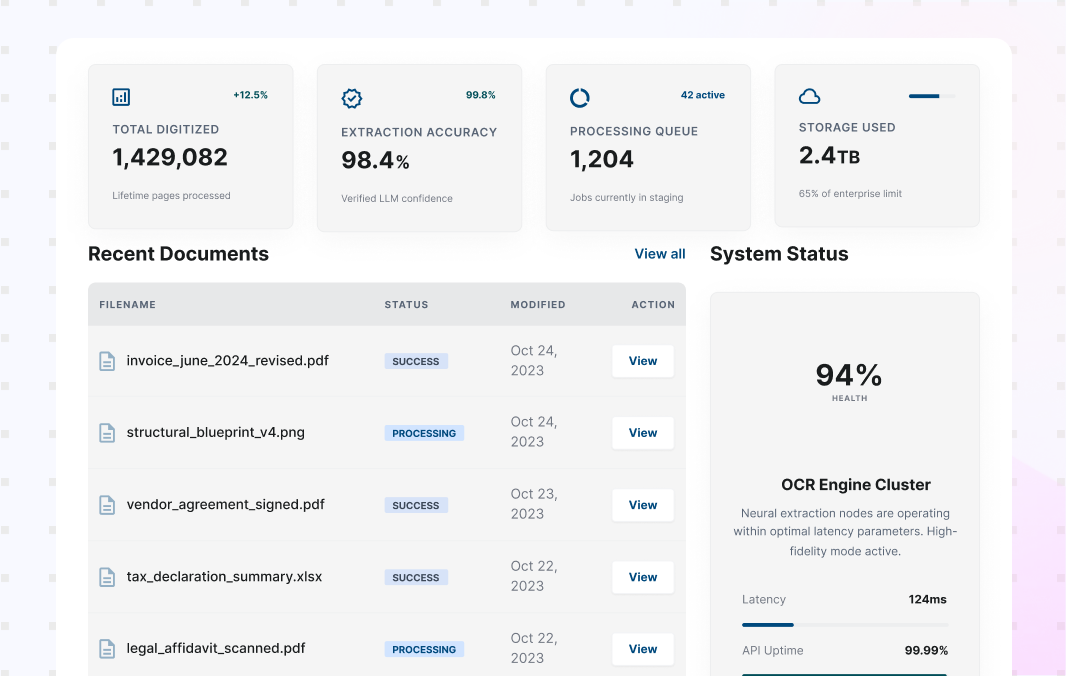Click the Verified LLM confidence caption

click(396, 198)
